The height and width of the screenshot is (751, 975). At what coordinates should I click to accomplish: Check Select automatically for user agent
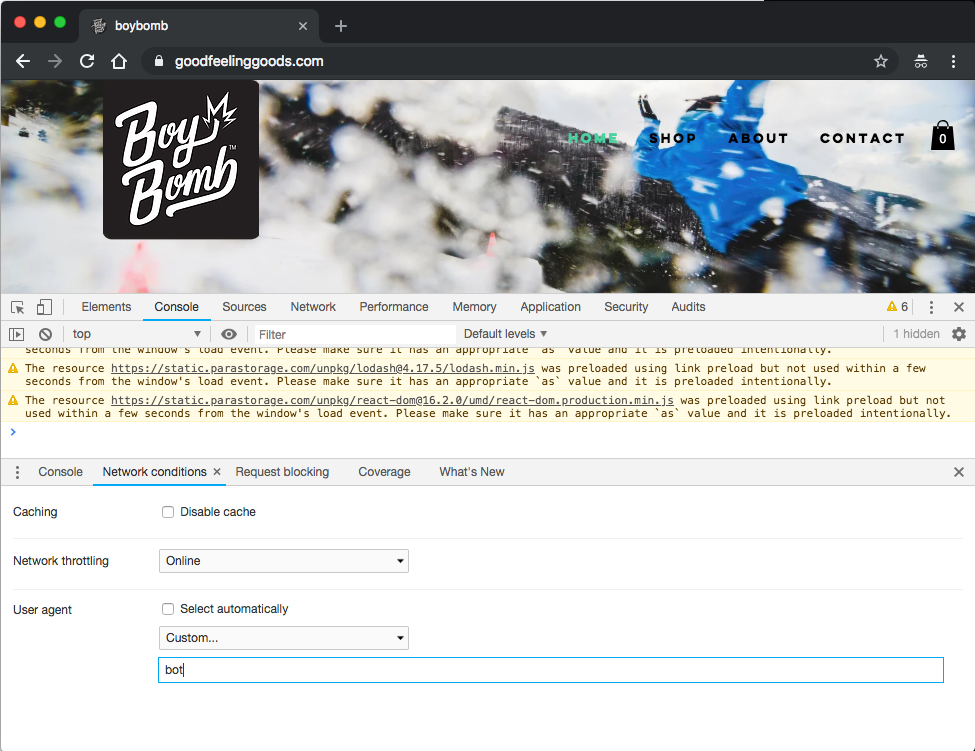pyautogui.click(x=168, y=609)
